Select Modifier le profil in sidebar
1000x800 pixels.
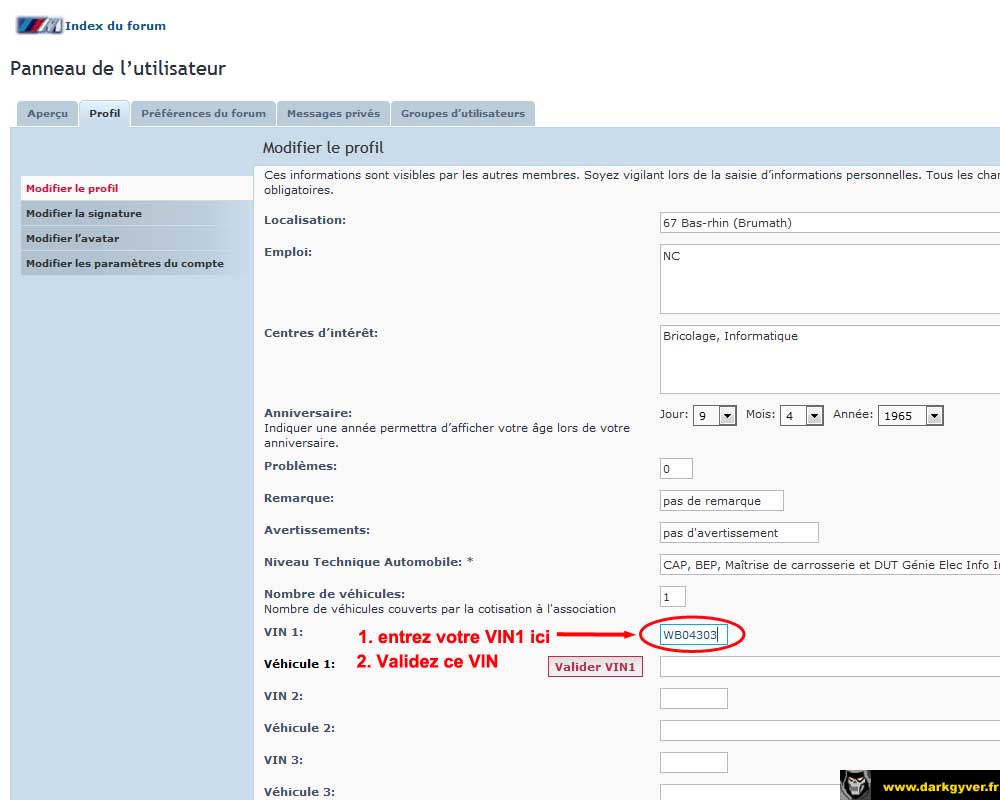136,188
